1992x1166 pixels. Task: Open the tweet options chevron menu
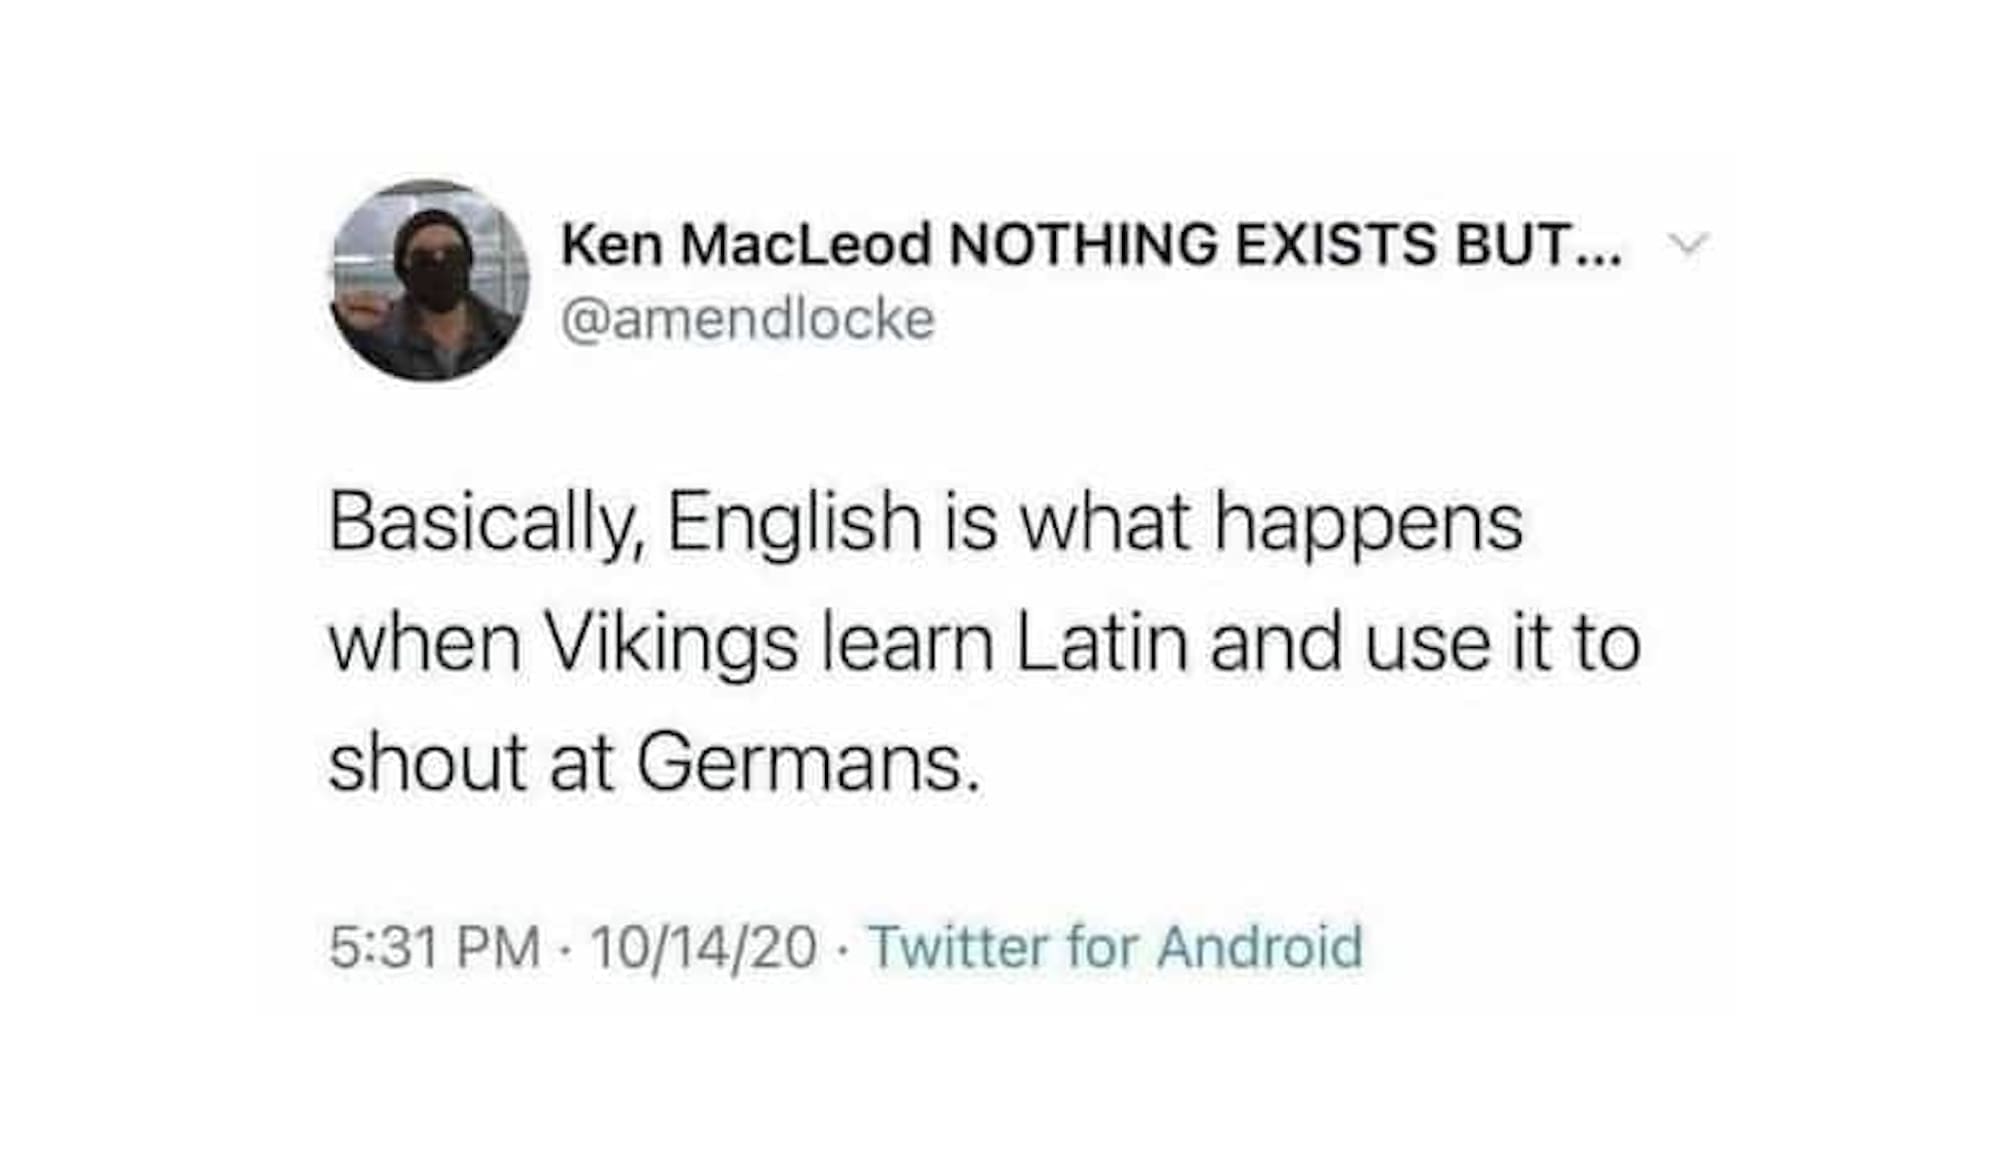(1688, 244)
